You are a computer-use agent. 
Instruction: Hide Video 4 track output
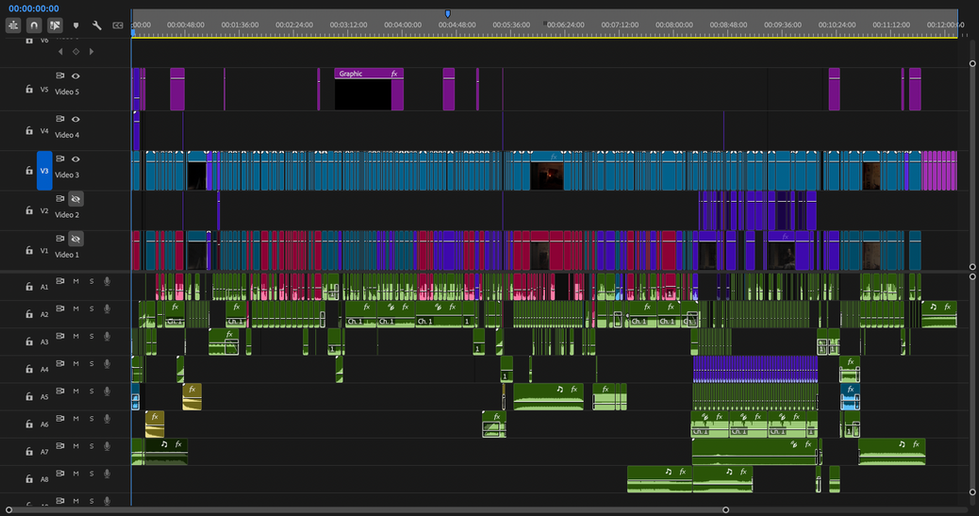76,119
